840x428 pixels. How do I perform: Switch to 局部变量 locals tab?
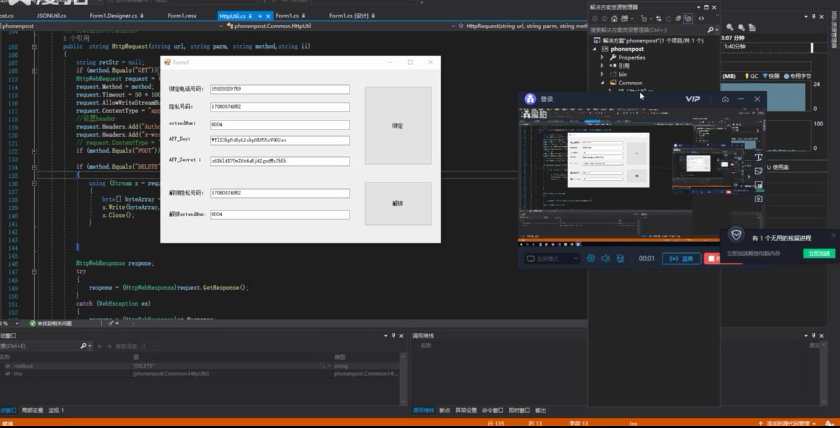click(x=32, y=410)
